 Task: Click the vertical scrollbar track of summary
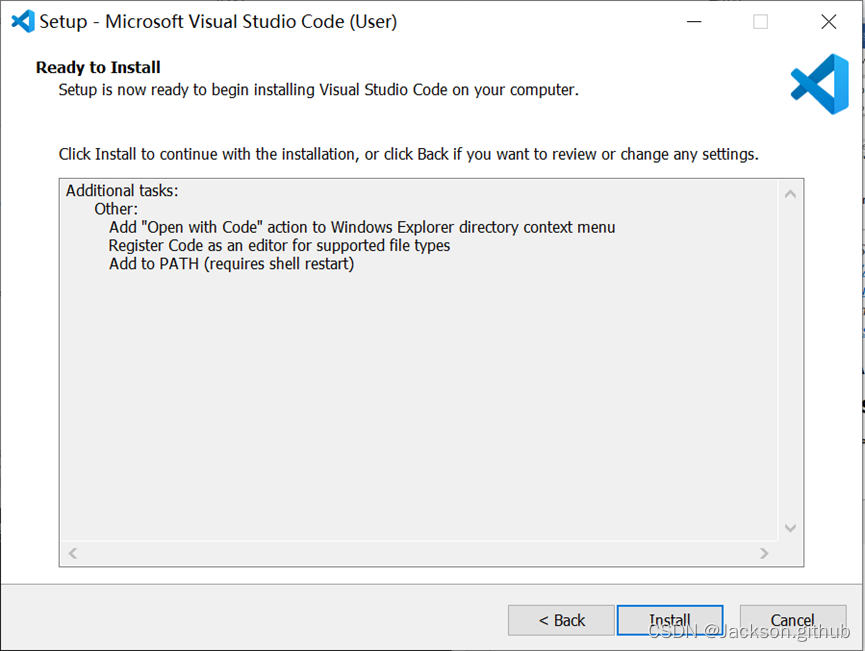click(790, 360)
